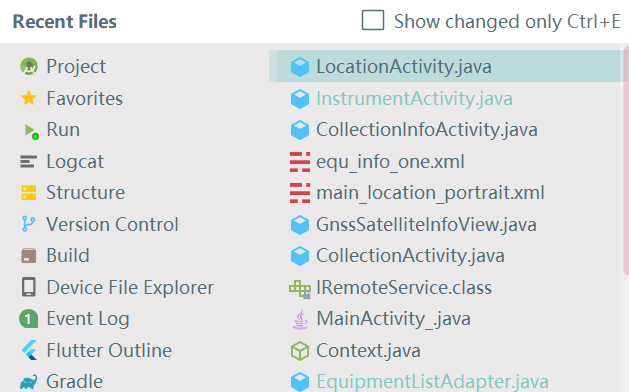Click the Logcat lines icon

(28, 162)
